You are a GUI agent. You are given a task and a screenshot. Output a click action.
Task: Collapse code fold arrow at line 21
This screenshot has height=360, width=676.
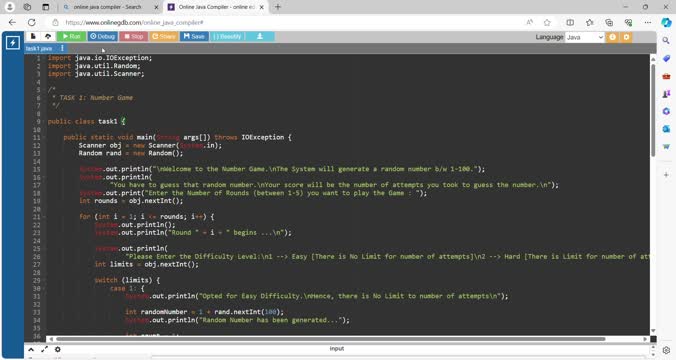click(x=44, y=217)
